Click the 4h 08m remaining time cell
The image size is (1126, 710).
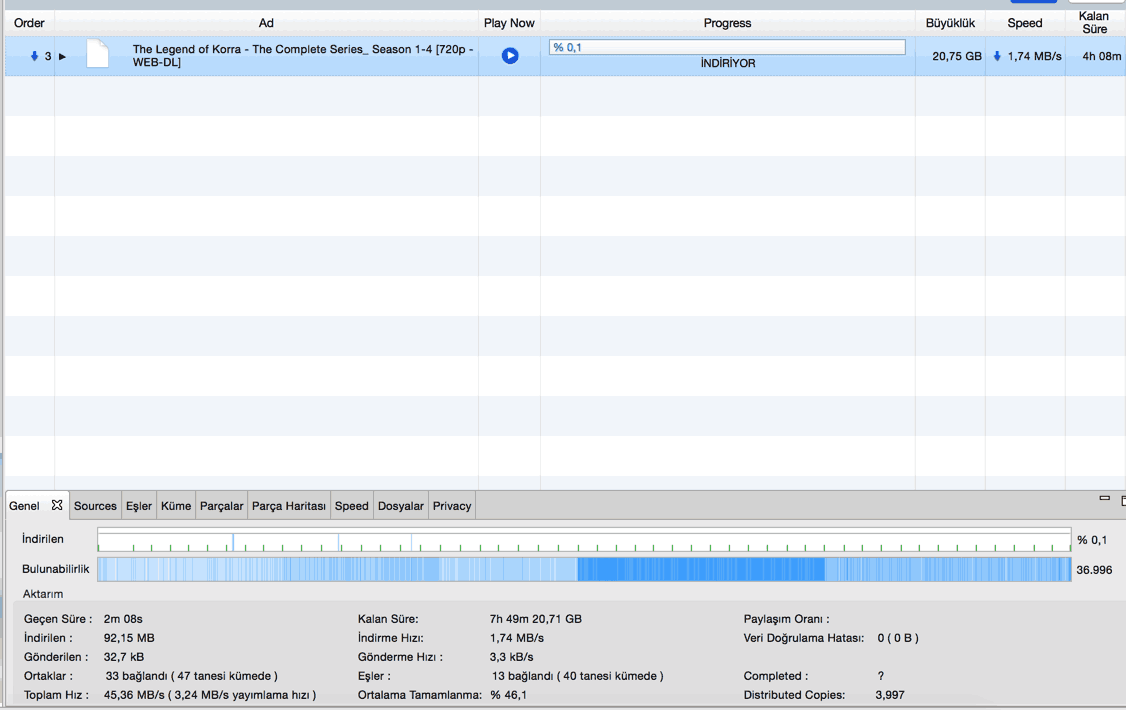pos(1102,56)
